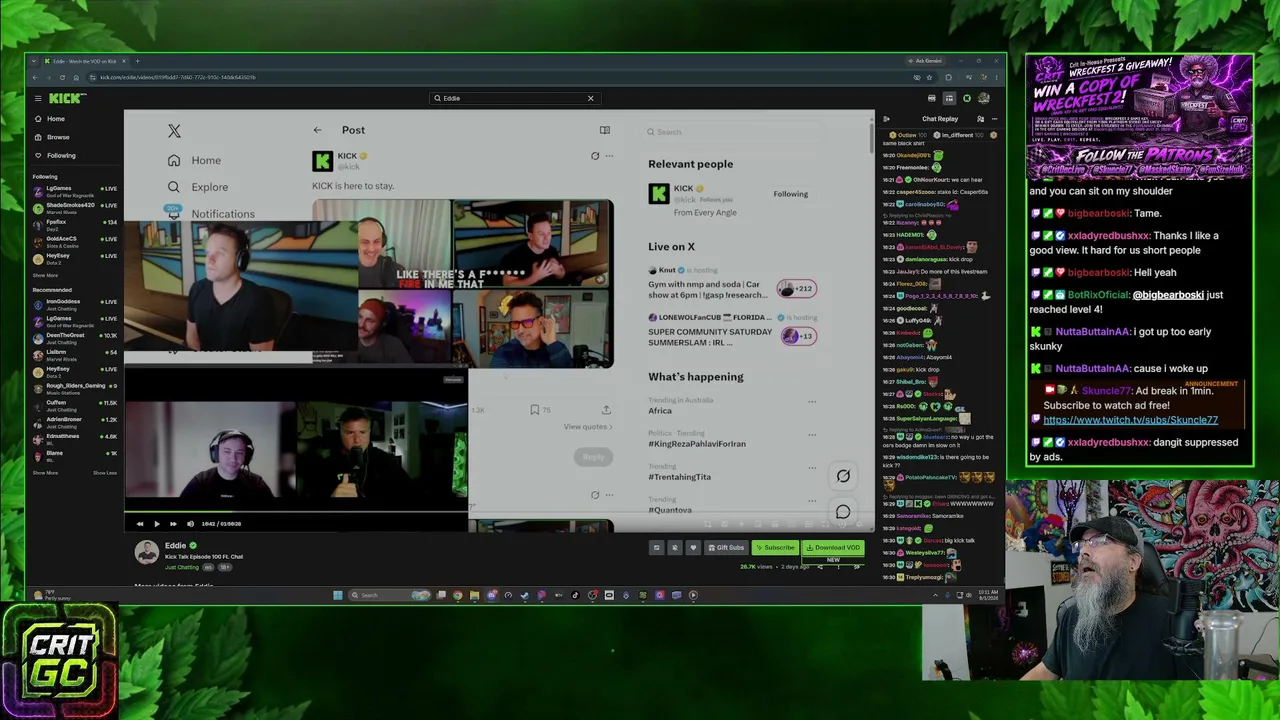Open ShadeSmokes420 channel in sidebar
Screen dimensions: 1280x720
(x=75, y=207)
